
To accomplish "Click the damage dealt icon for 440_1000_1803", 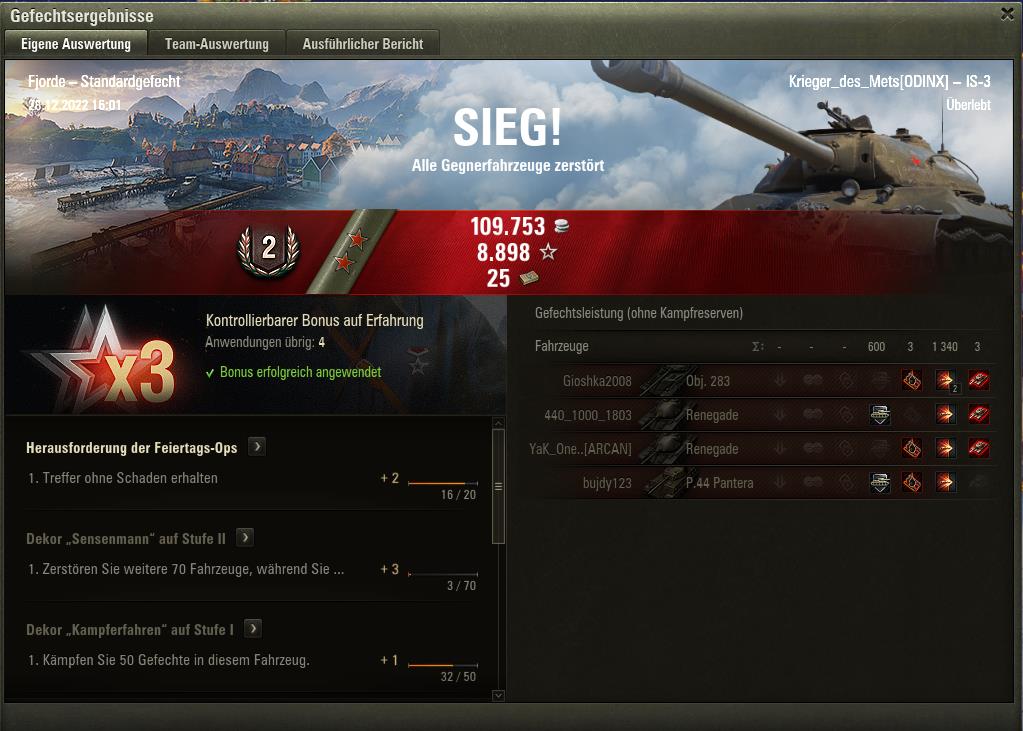I will (945, 414).
